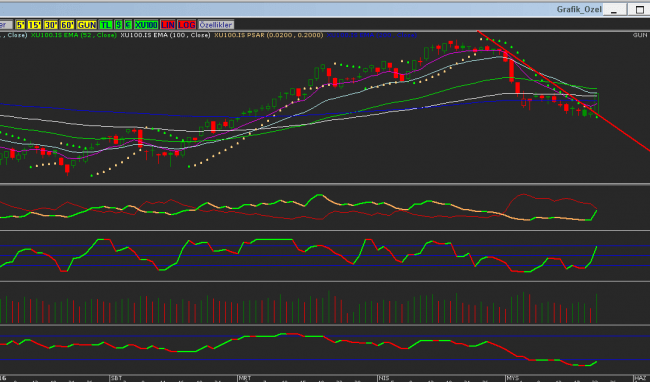Click the GUN label at chart right edge

point(640,35)
